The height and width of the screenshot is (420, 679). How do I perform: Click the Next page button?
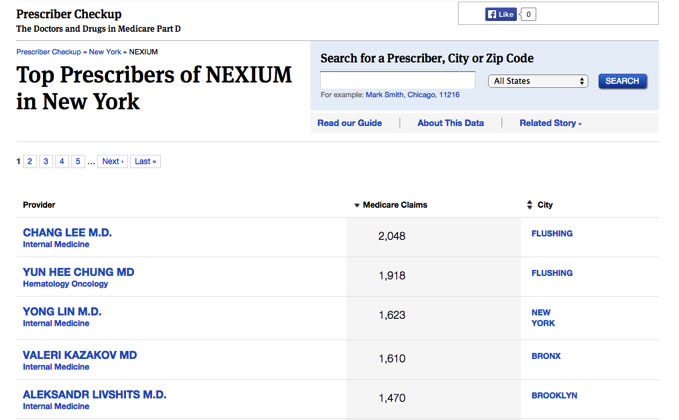pyautogui.click(x=113, y=162)
